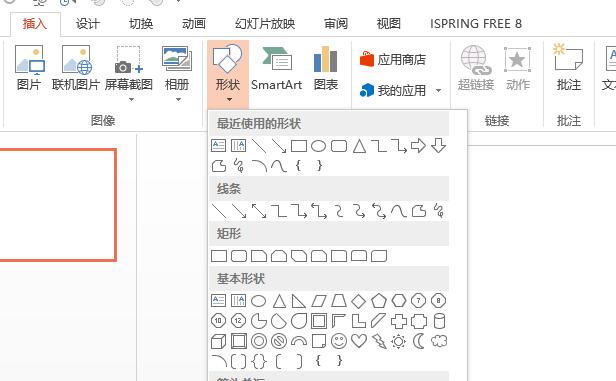Pick the rounded rectangle in 矩形
Screen dimensions: 616x381
239,256
